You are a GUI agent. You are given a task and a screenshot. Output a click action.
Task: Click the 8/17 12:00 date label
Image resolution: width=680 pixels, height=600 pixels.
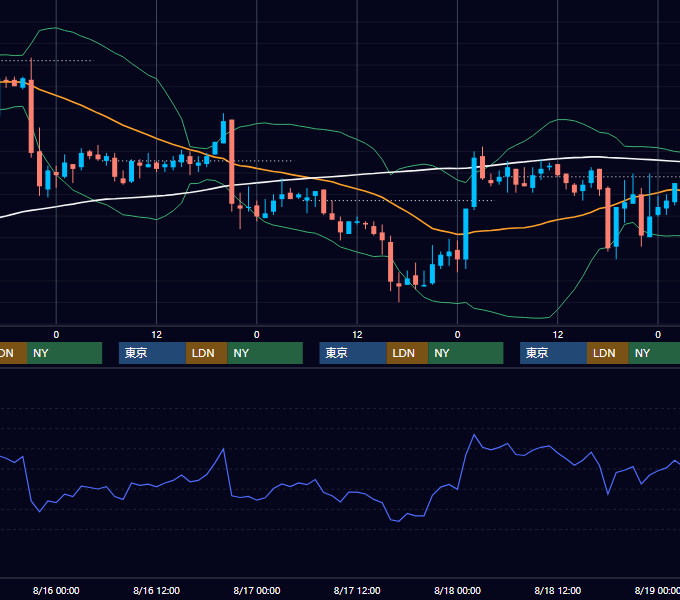click(357, 590)
